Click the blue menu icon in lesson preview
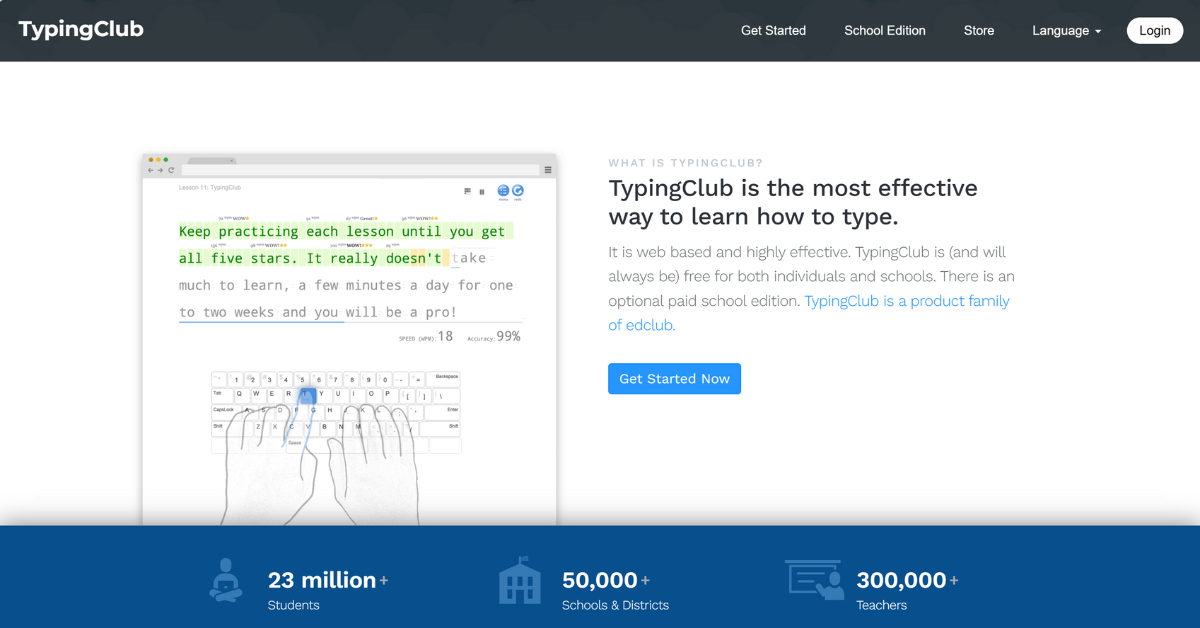 [x=503, y=190]
